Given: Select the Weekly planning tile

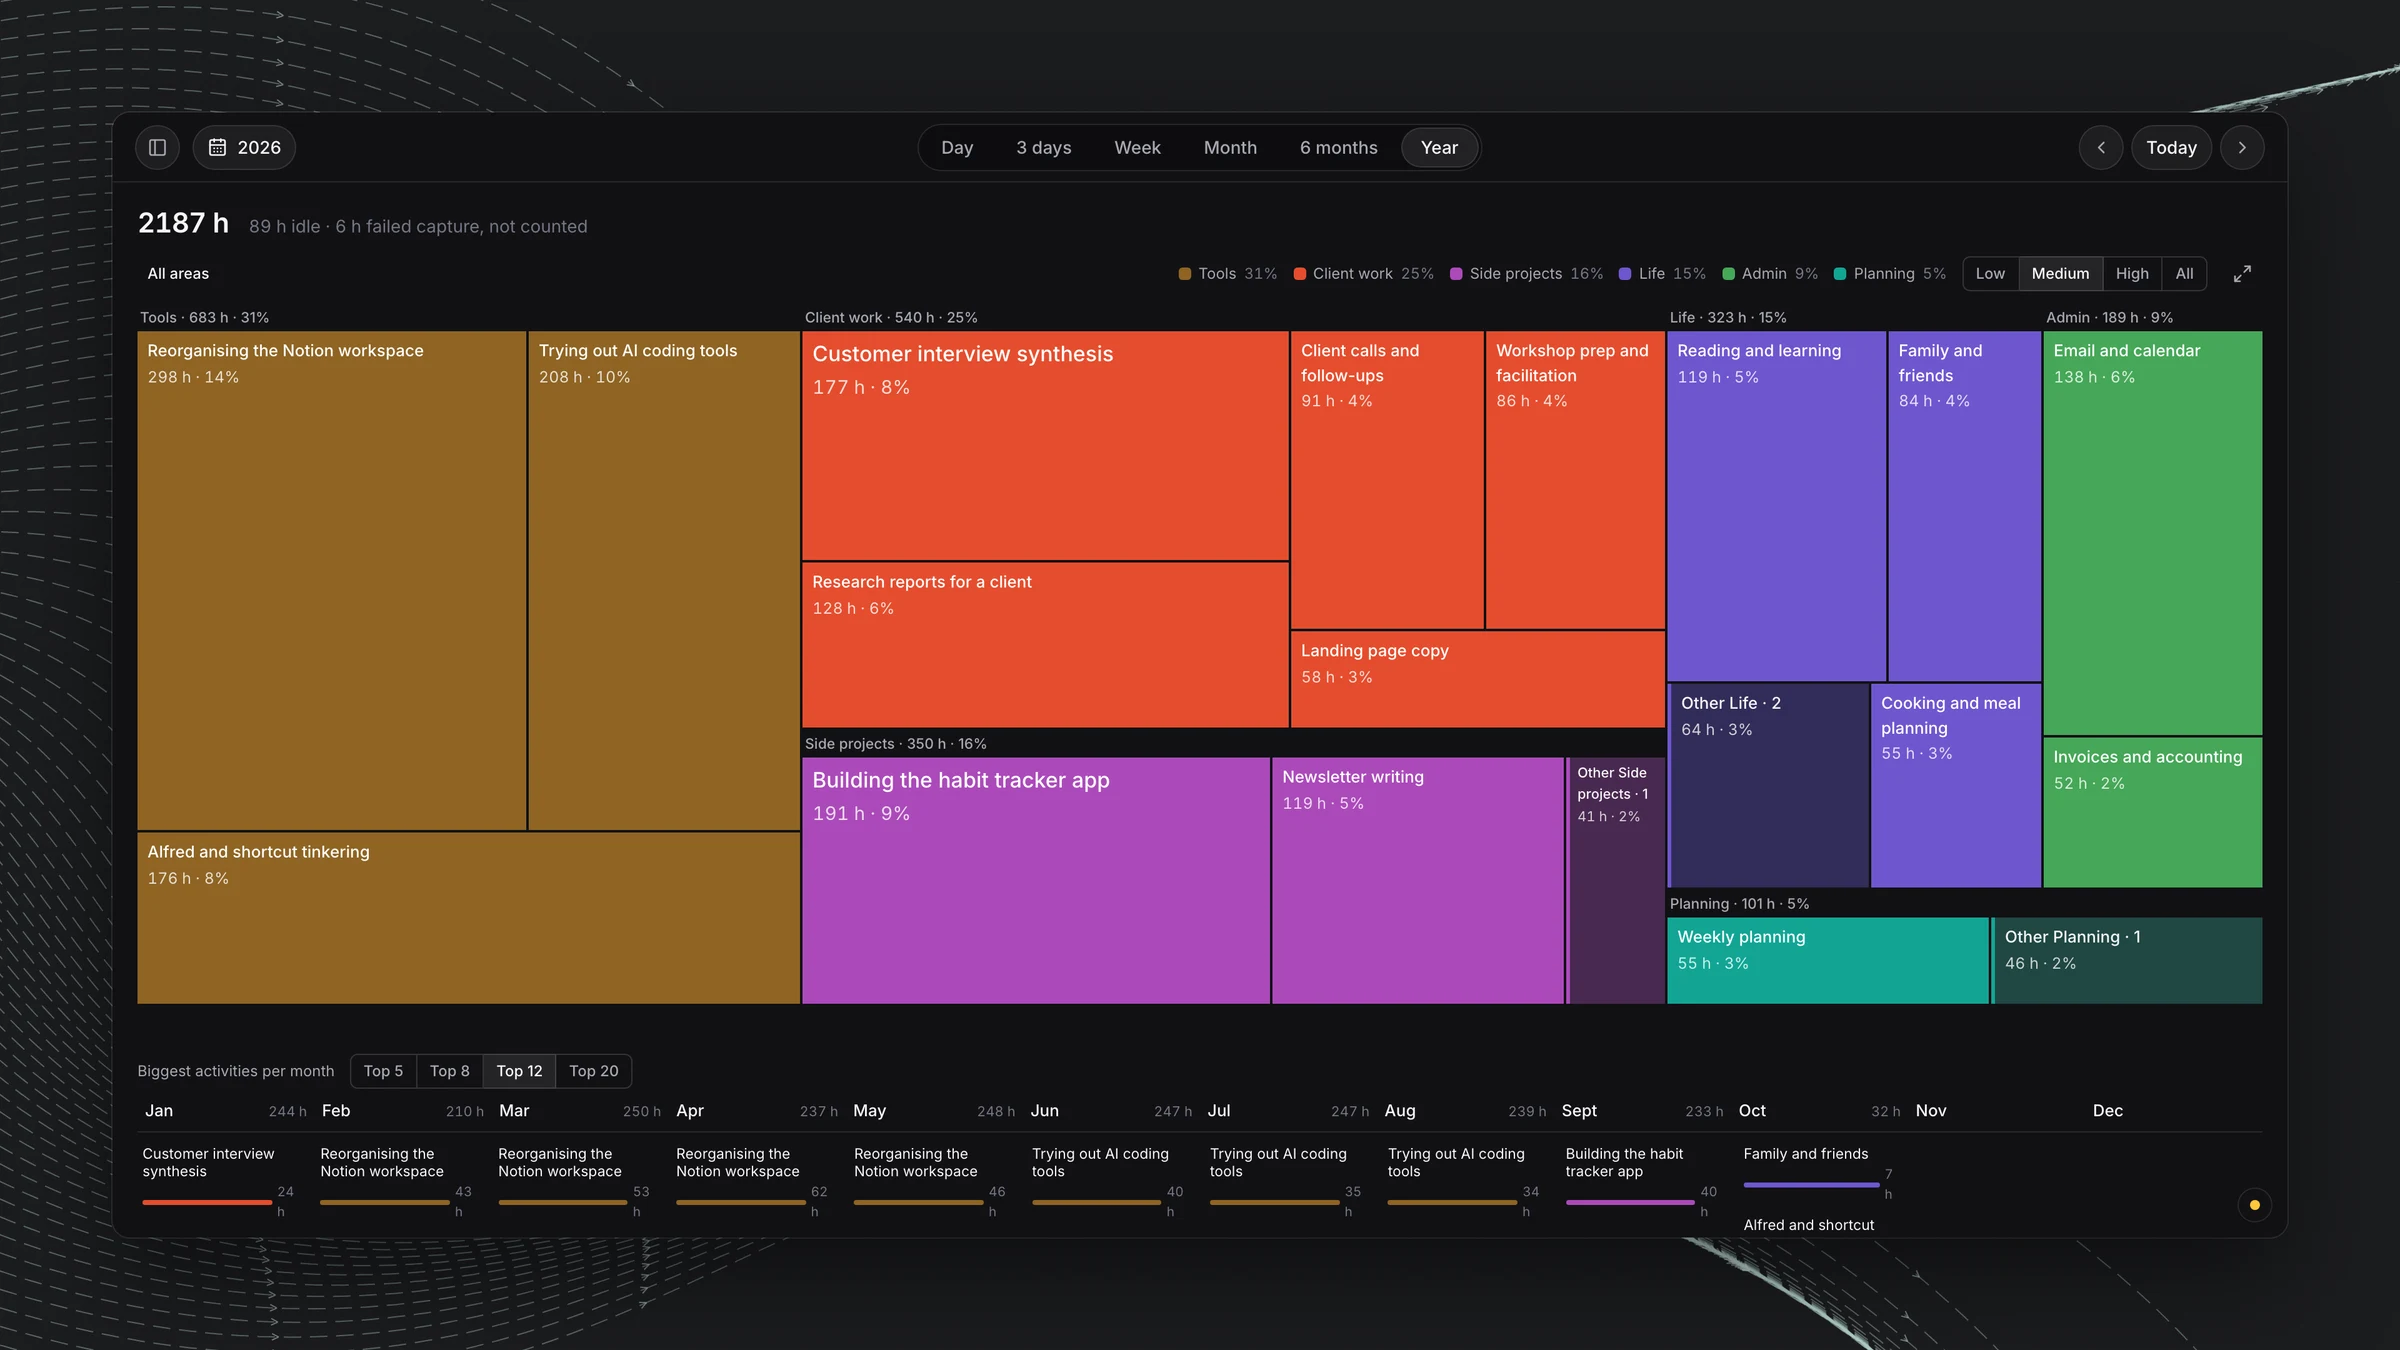Looking at the screenshot, I should [1828, 960].
